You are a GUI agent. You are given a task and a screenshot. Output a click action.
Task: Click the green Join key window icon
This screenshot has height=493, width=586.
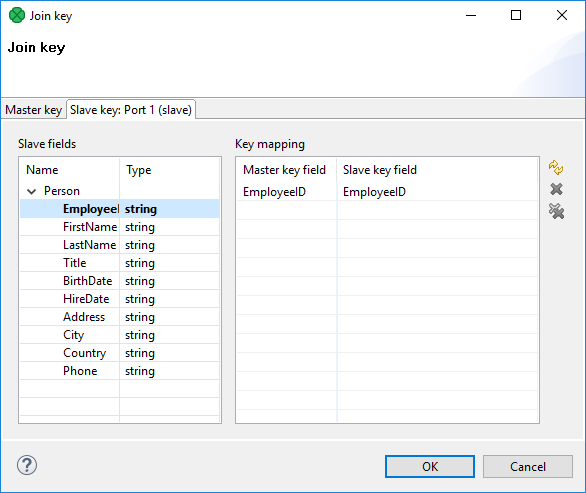[17, 15]
